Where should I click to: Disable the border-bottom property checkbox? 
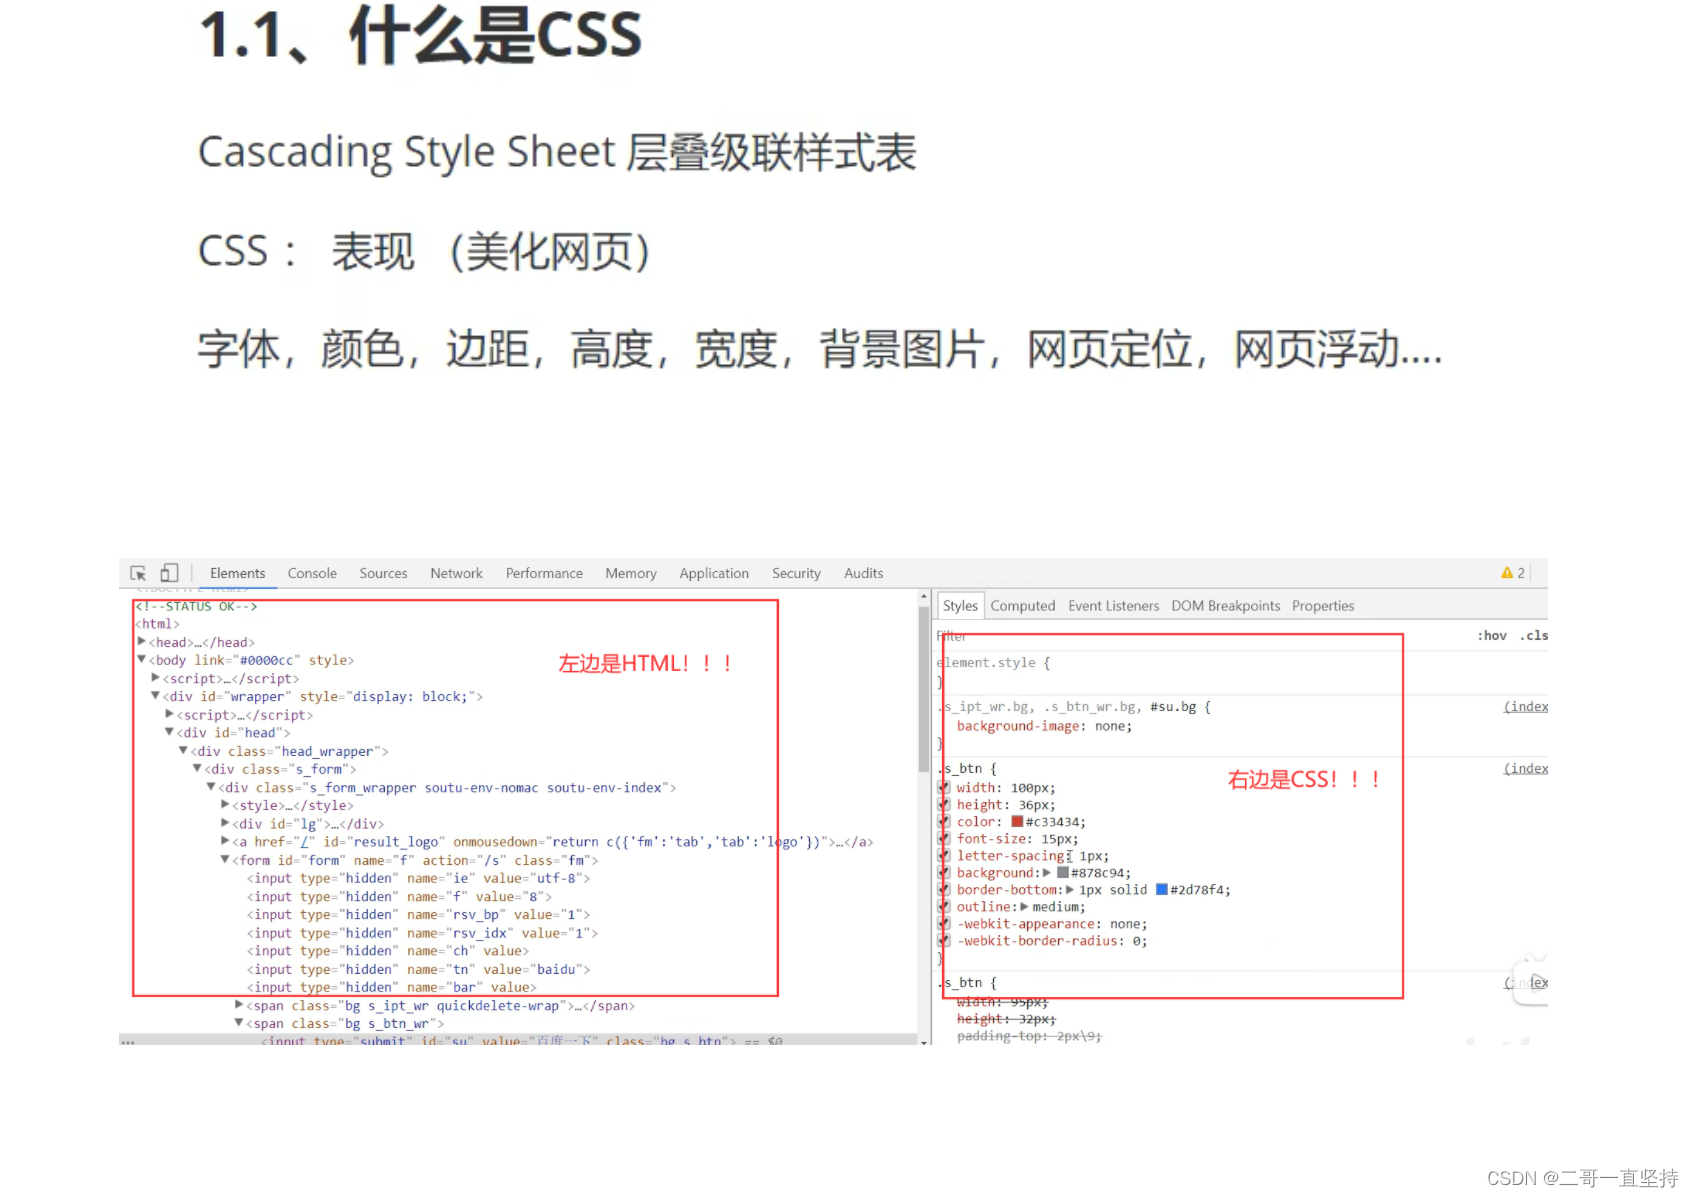(x=944, y=890)
